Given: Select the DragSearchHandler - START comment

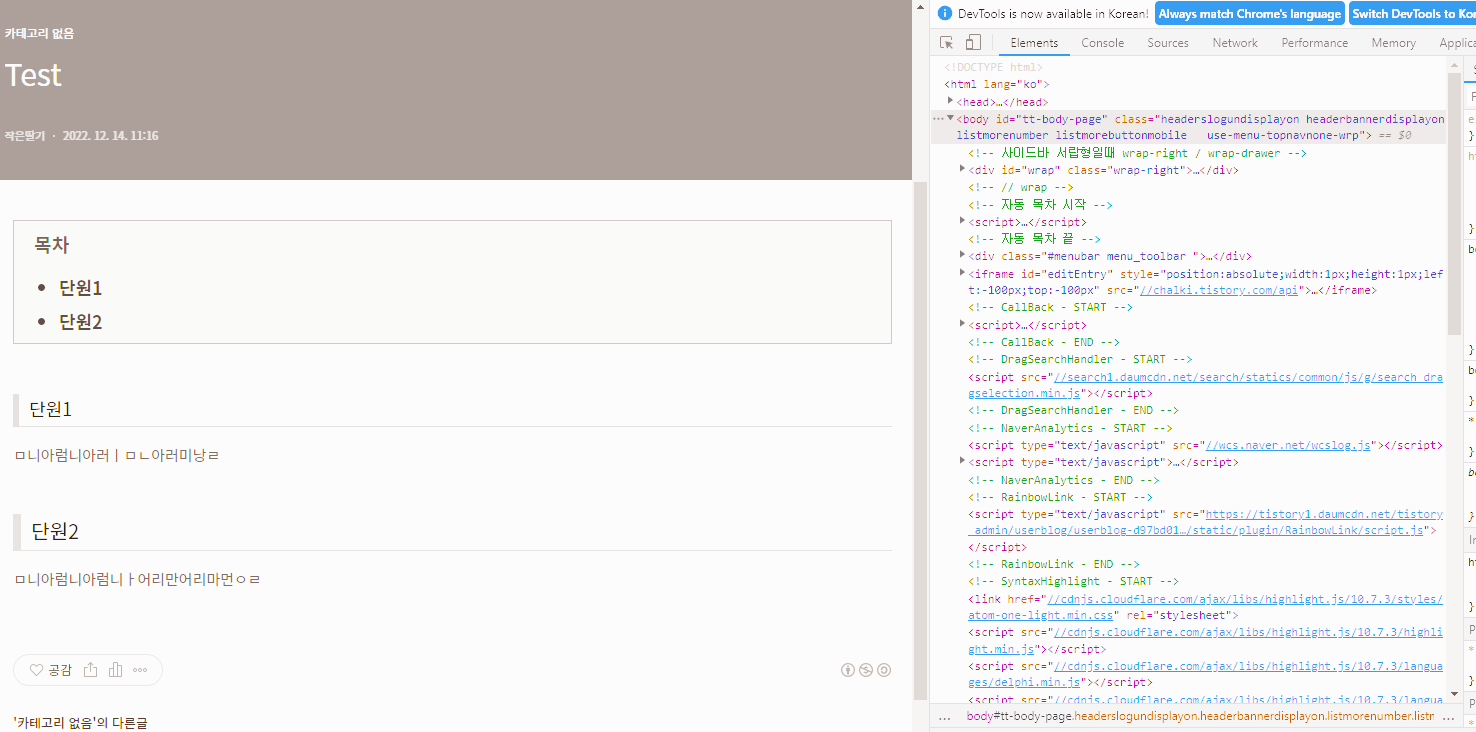Looking at the screenshot, I should [1080, 359].
